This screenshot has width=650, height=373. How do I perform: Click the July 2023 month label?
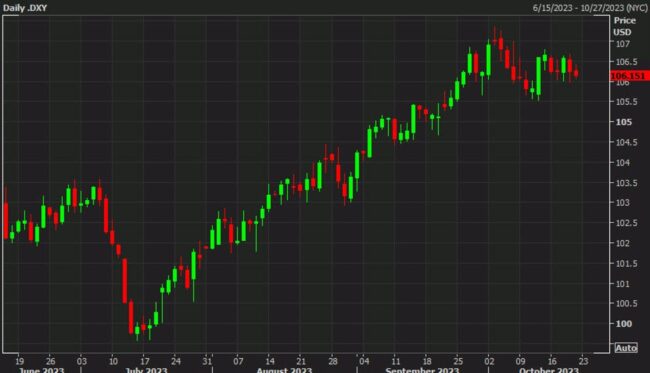(146, 370)
